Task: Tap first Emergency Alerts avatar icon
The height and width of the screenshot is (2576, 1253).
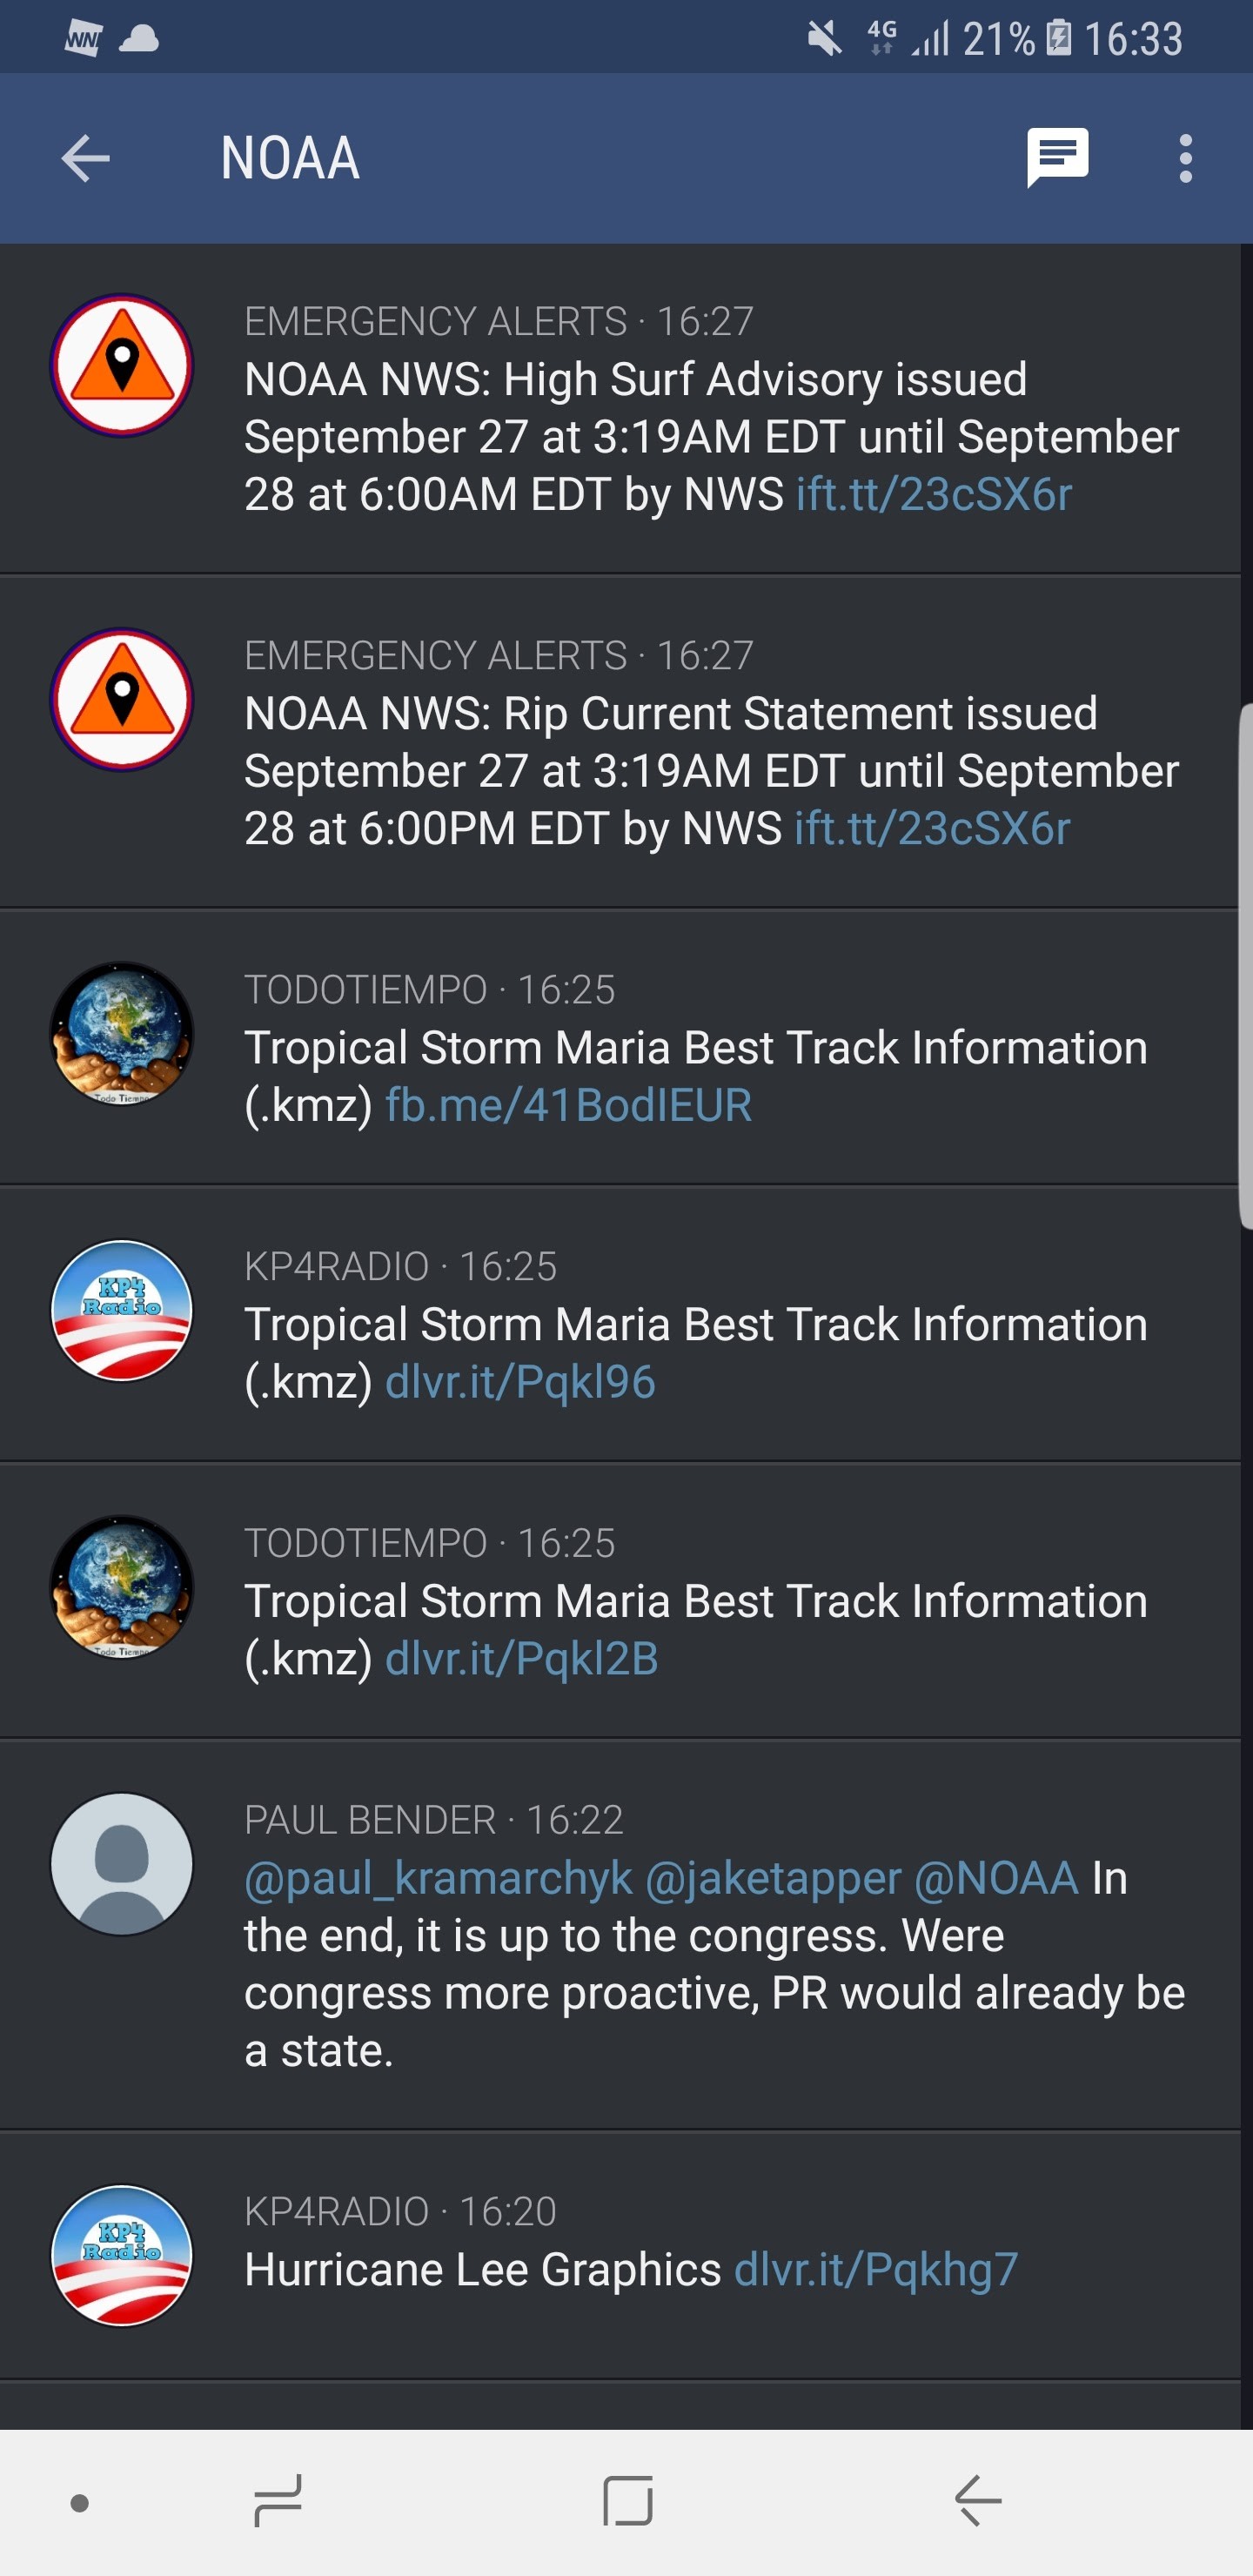Action: [x=122, y=365]
